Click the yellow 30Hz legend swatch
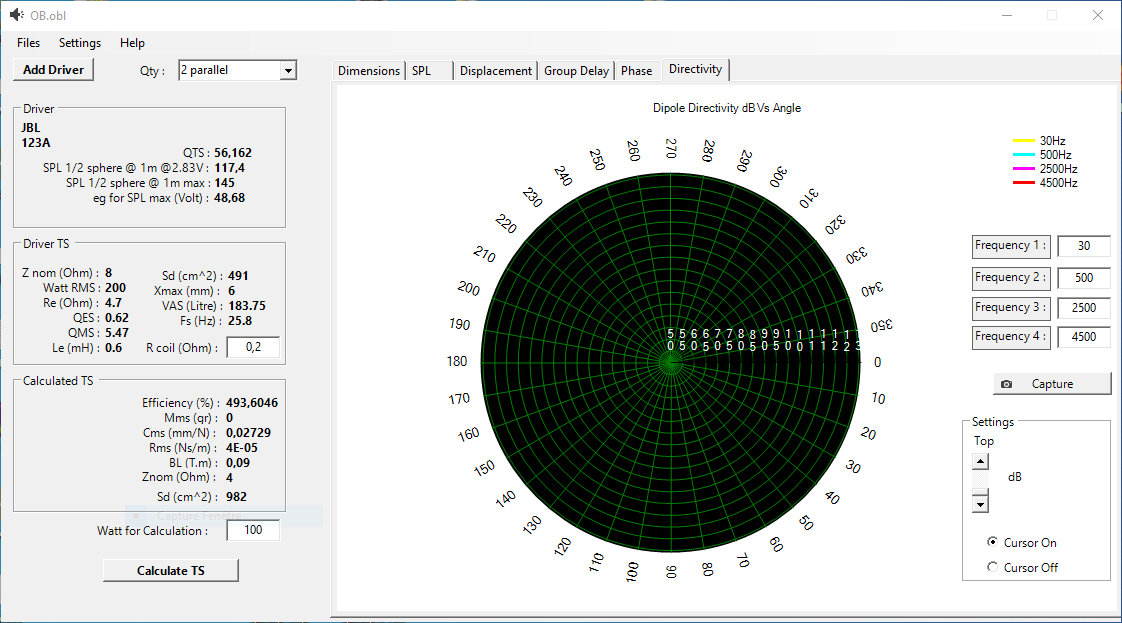 click(1024, 141)
